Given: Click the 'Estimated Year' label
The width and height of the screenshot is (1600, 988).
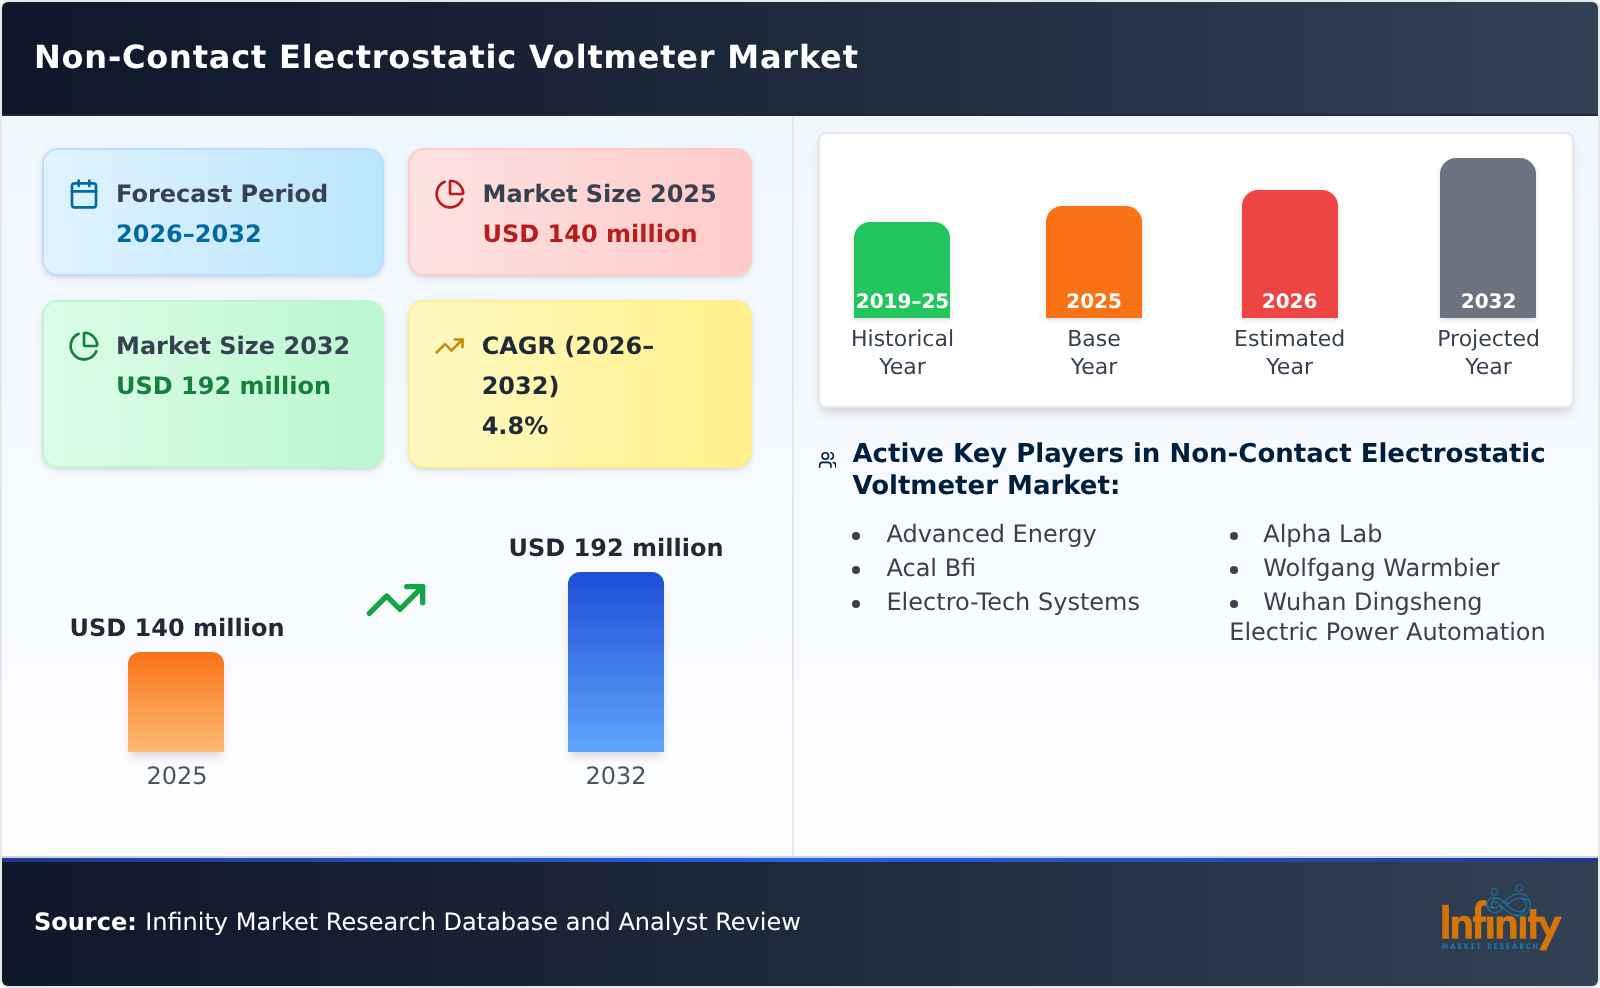Looking at the screenshot, I should pyautogui.click(x=1290, y=352).
